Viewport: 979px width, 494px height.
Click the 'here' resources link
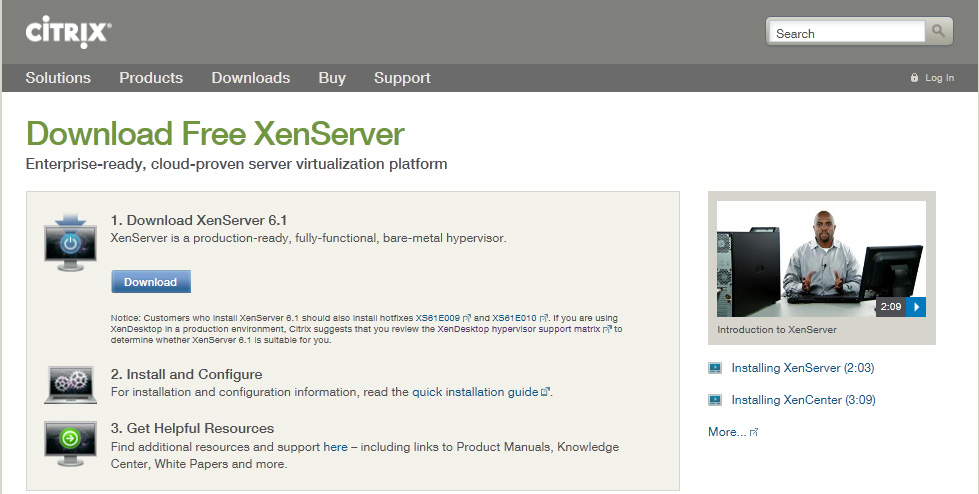[335, 447]
